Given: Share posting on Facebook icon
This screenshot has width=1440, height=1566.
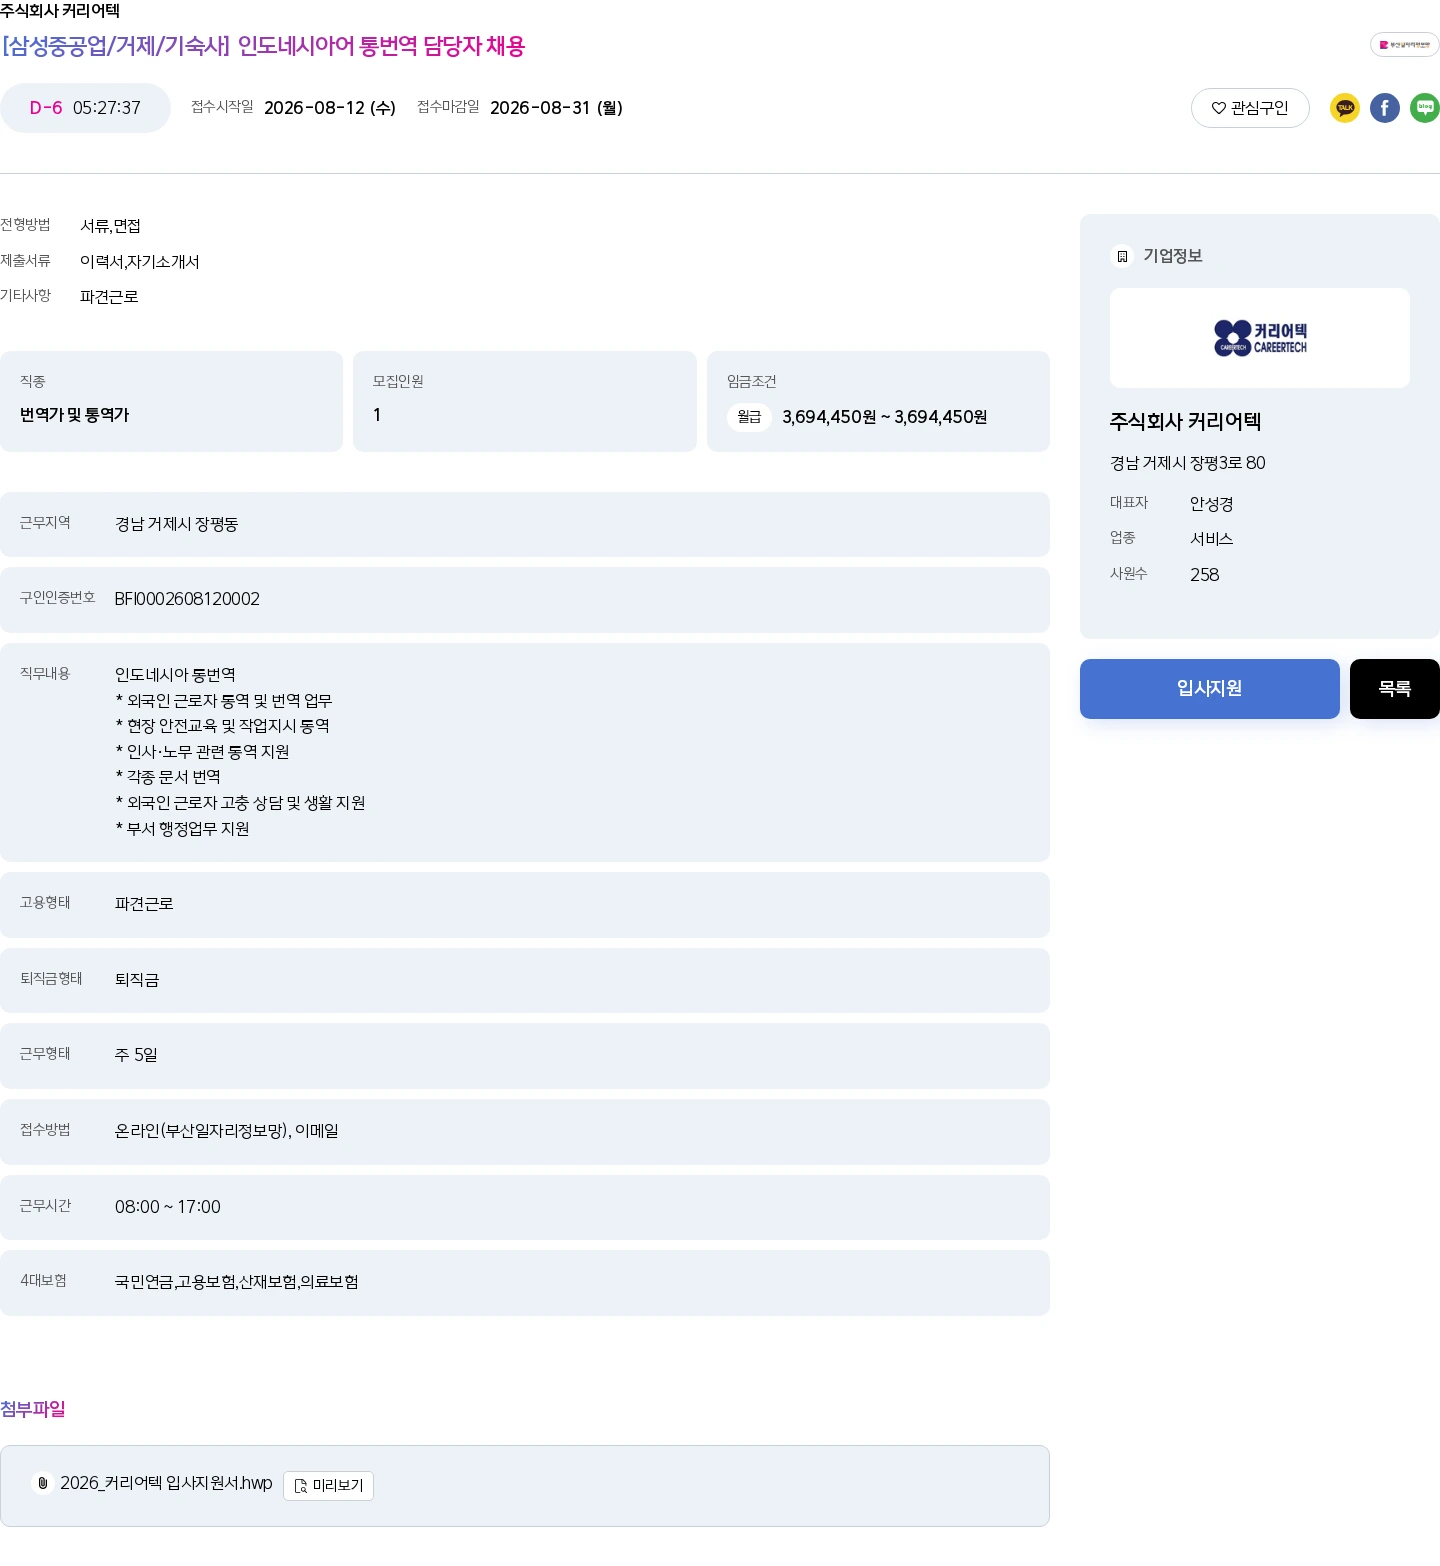Looking at the screenshot, I should [x=1384, y=108].
